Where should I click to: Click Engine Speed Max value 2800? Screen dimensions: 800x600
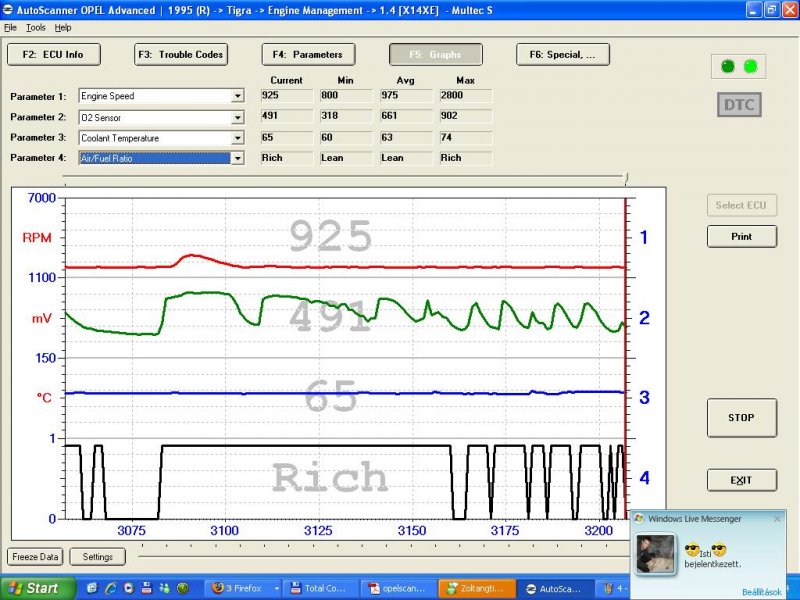point(466,95)
